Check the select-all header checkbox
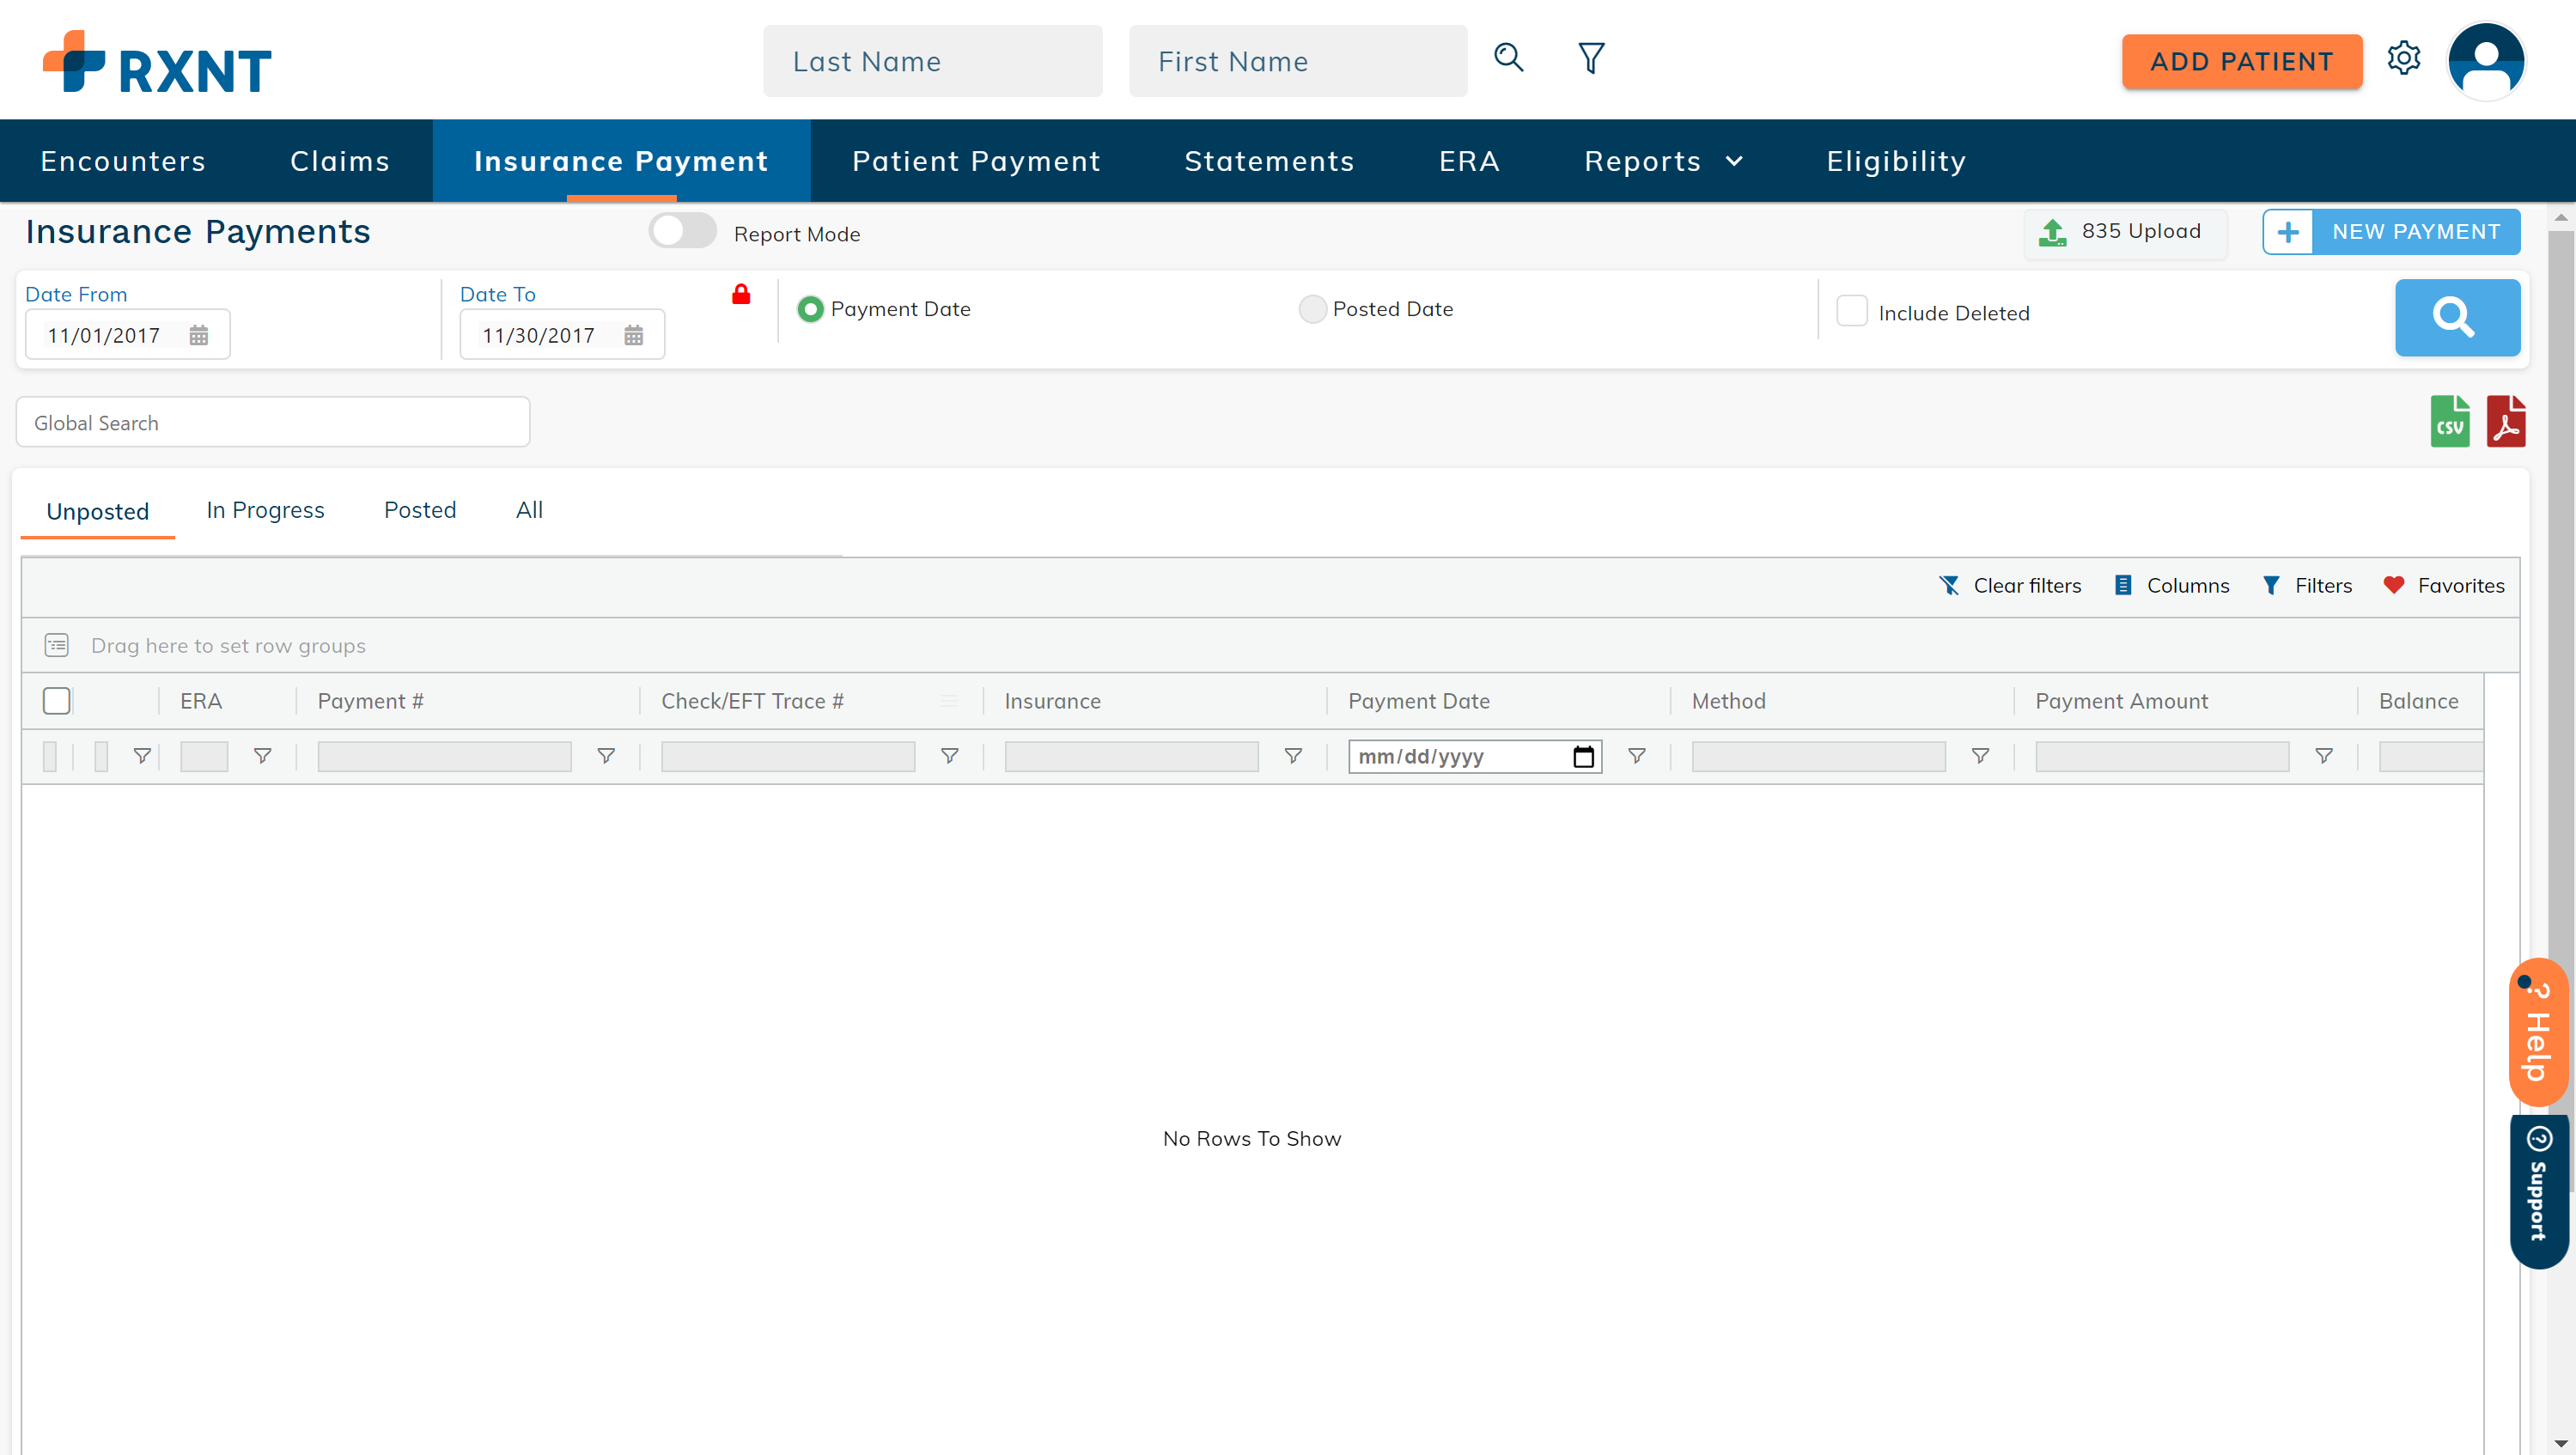 tap(57, 701)
